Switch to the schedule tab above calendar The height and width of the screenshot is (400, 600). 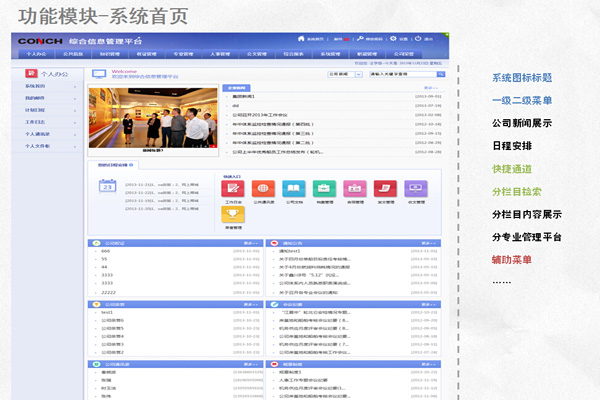pyautogui.click(x=113, y=165)
